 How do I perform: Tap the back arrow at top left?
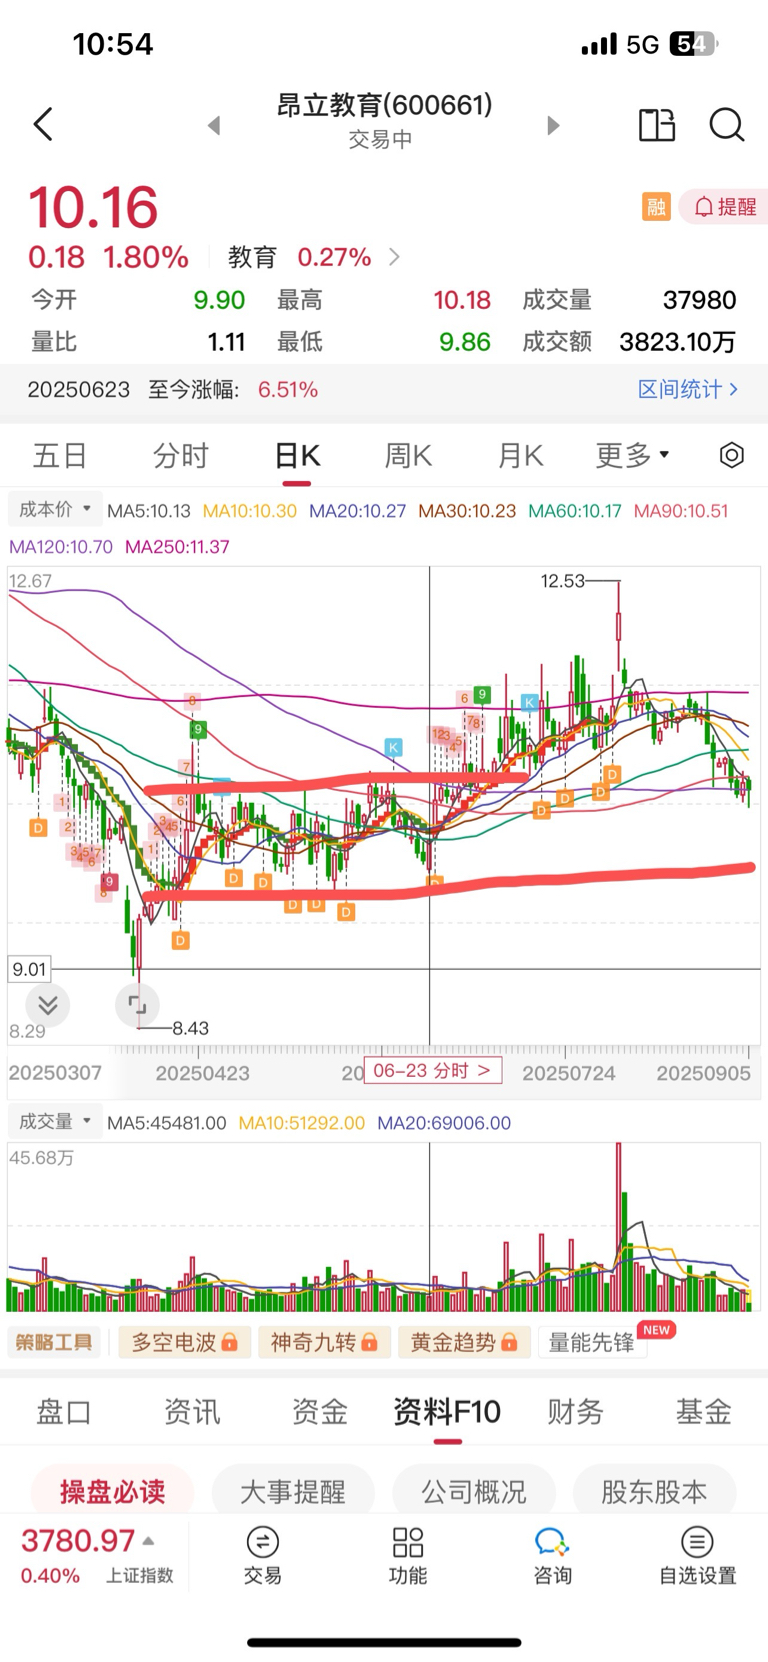coord(43,124)
